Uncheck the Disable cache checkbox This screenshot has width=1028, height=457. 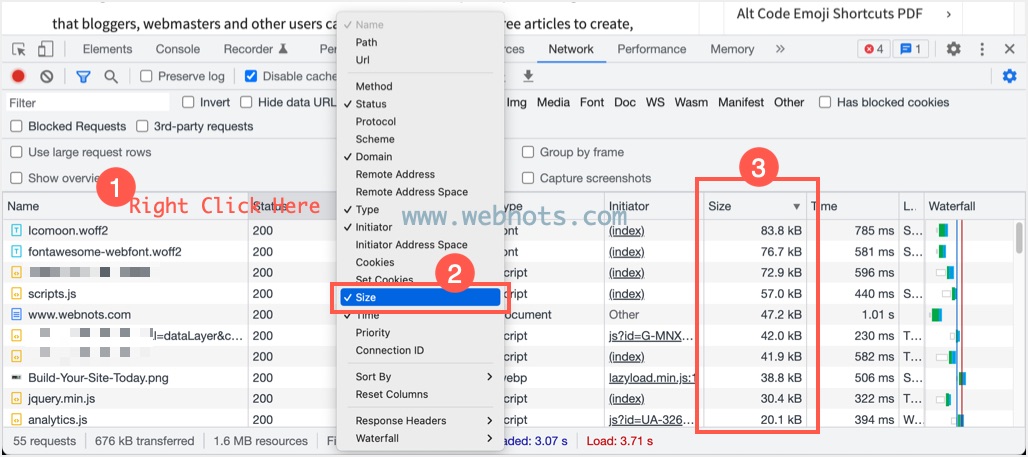click(x=250, y=77)
